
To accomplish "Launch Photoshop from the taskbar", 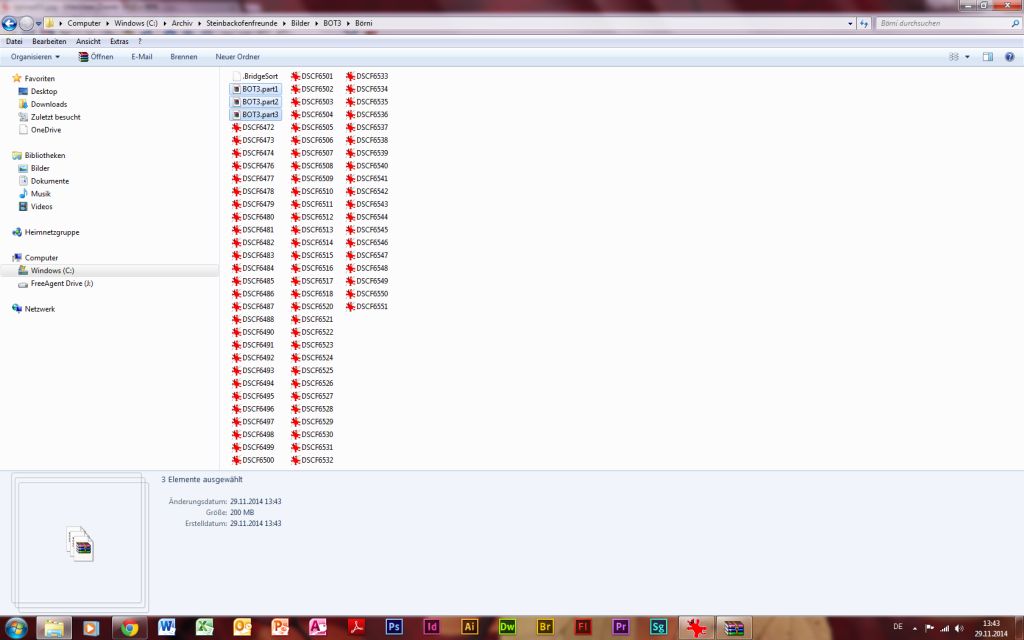I will pyautogui.click(x=394, y=627).
